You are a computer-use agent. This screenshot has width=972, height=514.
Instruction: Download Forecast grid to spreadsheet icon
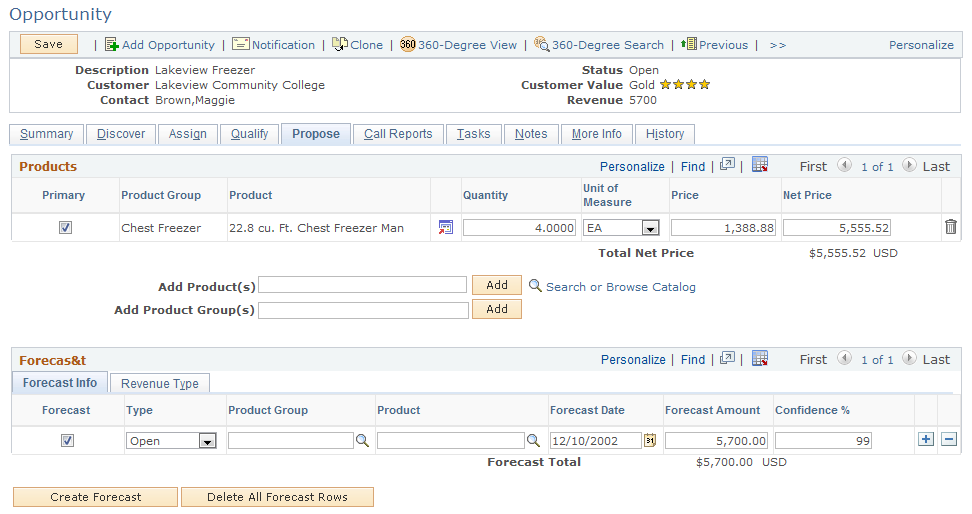coord(760,358)
